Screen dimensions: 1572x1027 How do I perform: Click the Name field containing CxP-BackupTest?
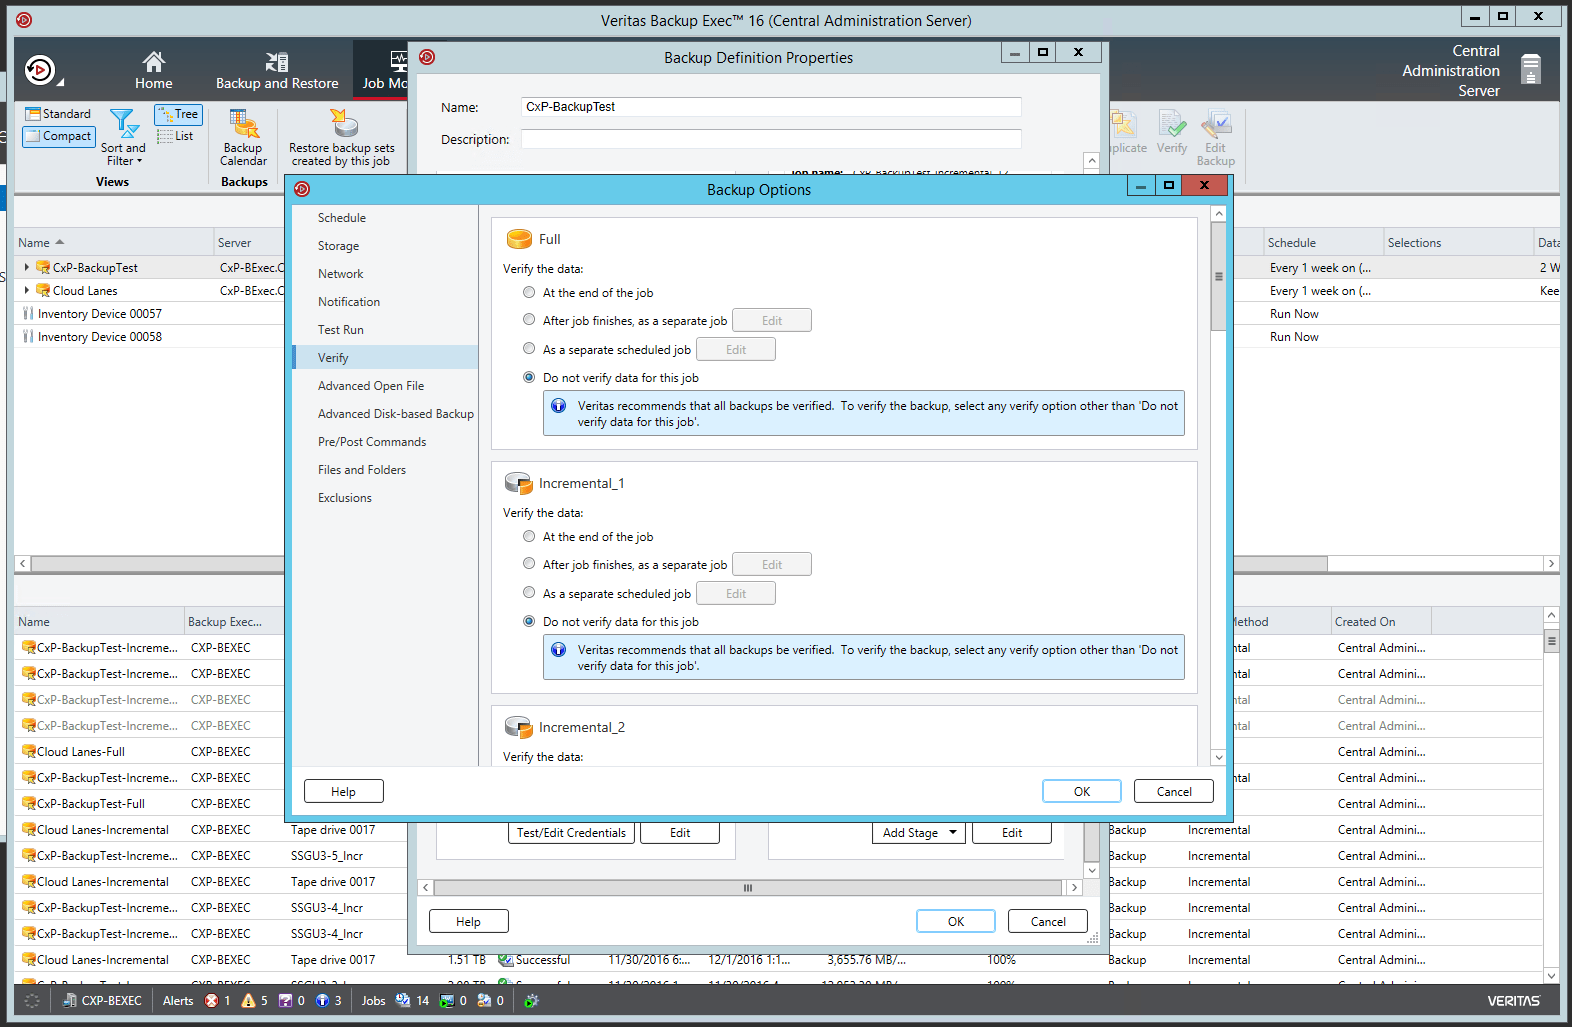tap(771, 107)
